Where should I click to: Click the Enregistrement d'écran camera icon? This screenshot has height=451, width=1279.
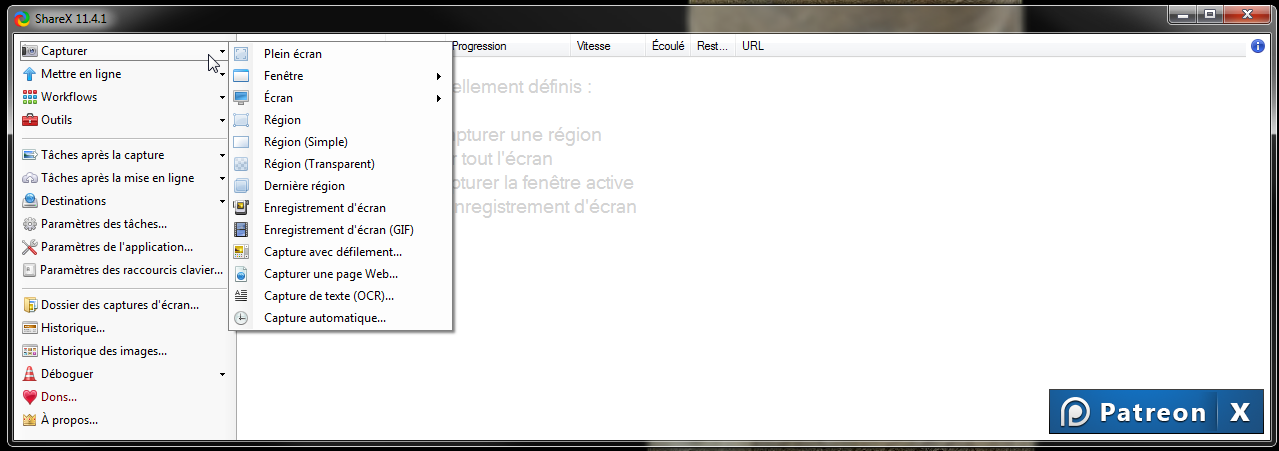tap(241, 208)
